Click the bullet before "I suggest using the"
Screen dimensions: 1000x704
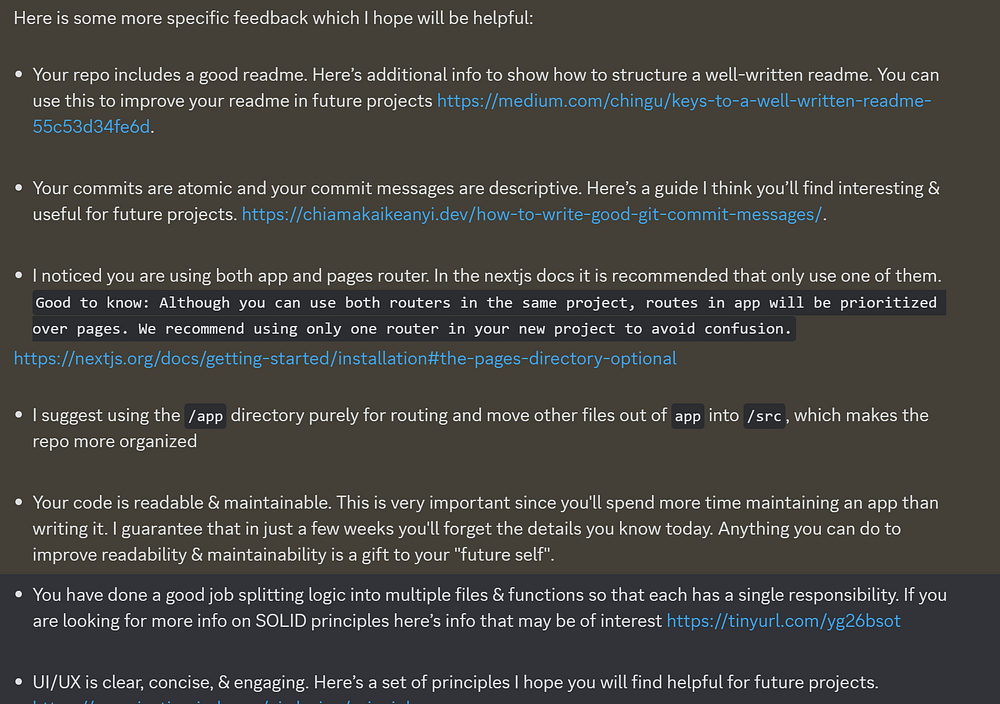(18, 415)
